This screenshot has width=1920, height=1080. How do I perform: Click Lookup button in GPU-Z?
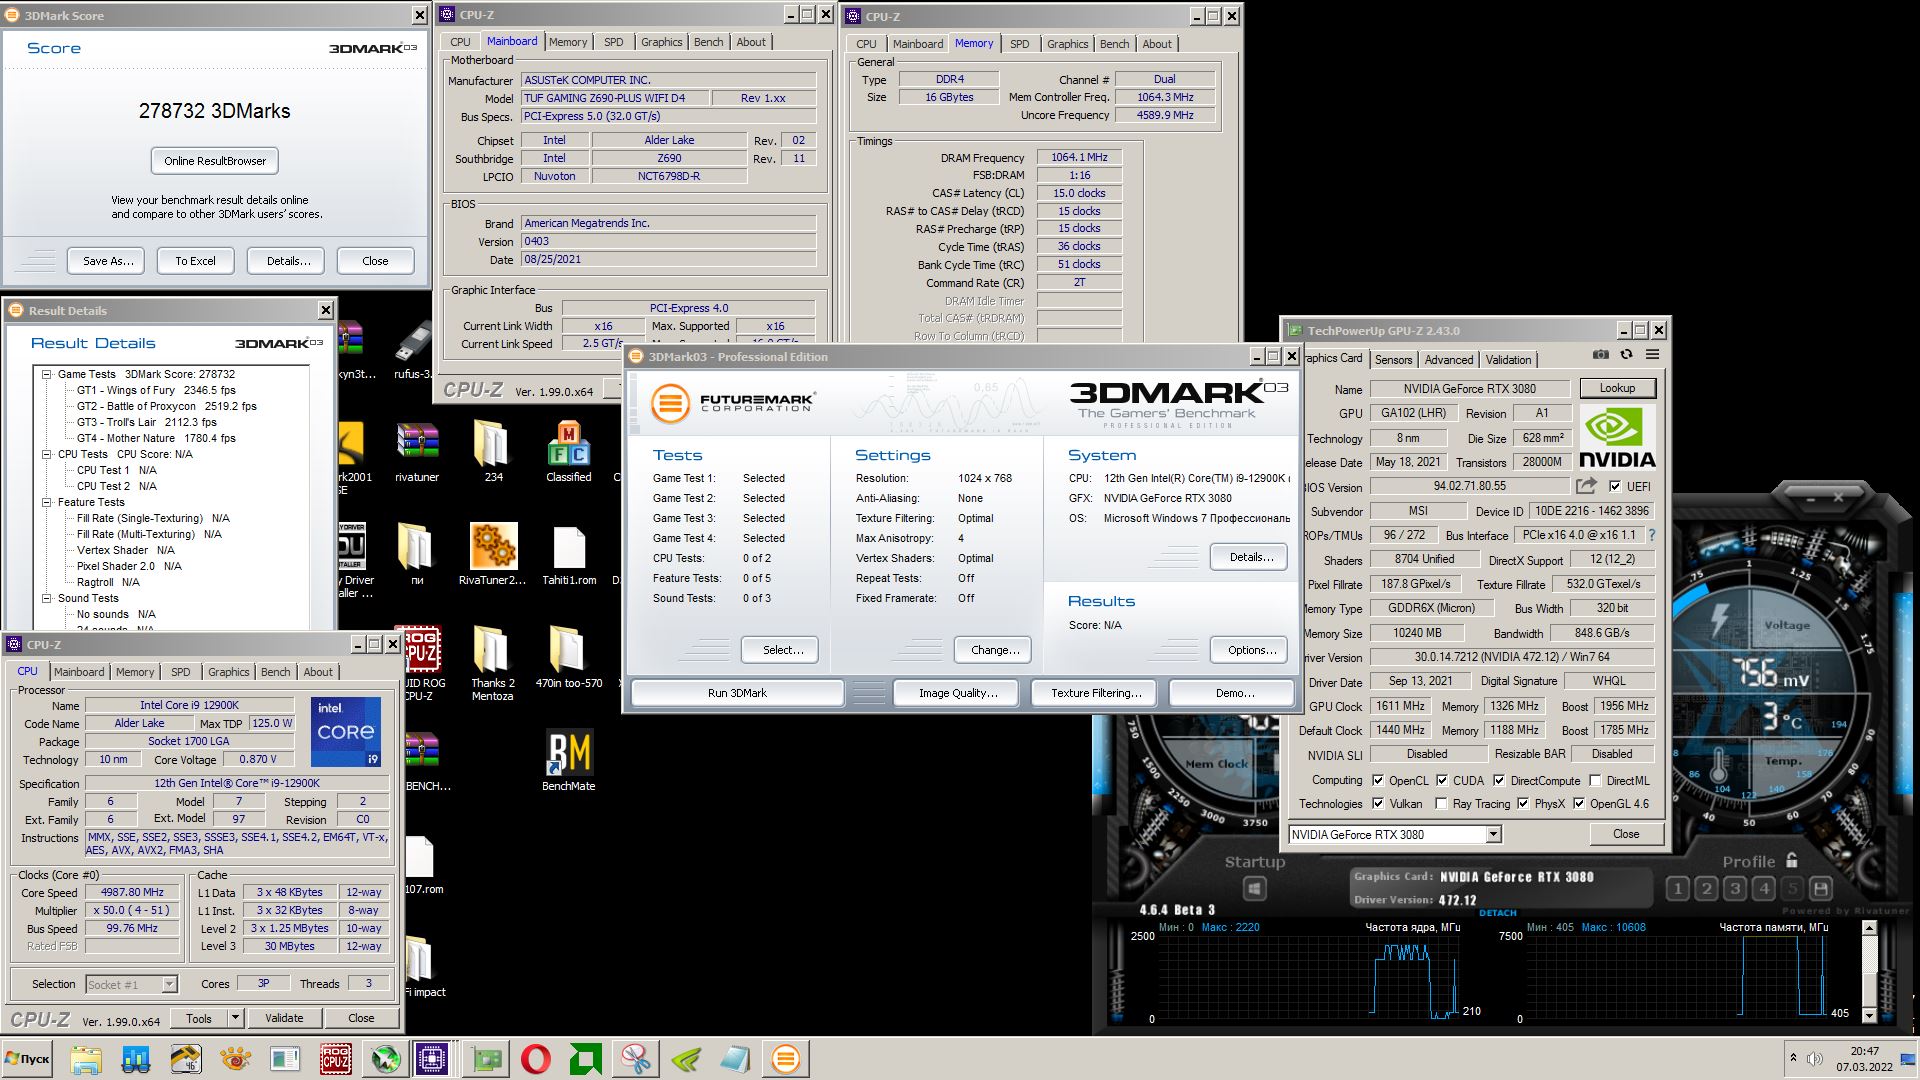pos(1617,388)
